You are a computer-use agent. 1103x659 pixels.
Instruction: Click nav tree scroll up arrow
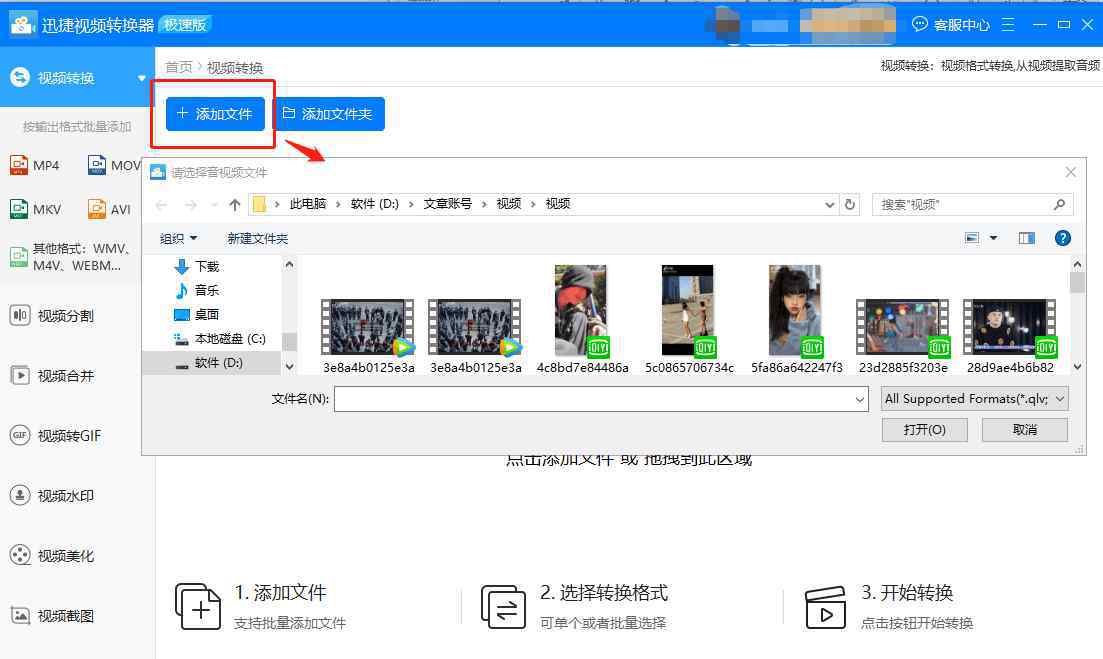[289, 264]
